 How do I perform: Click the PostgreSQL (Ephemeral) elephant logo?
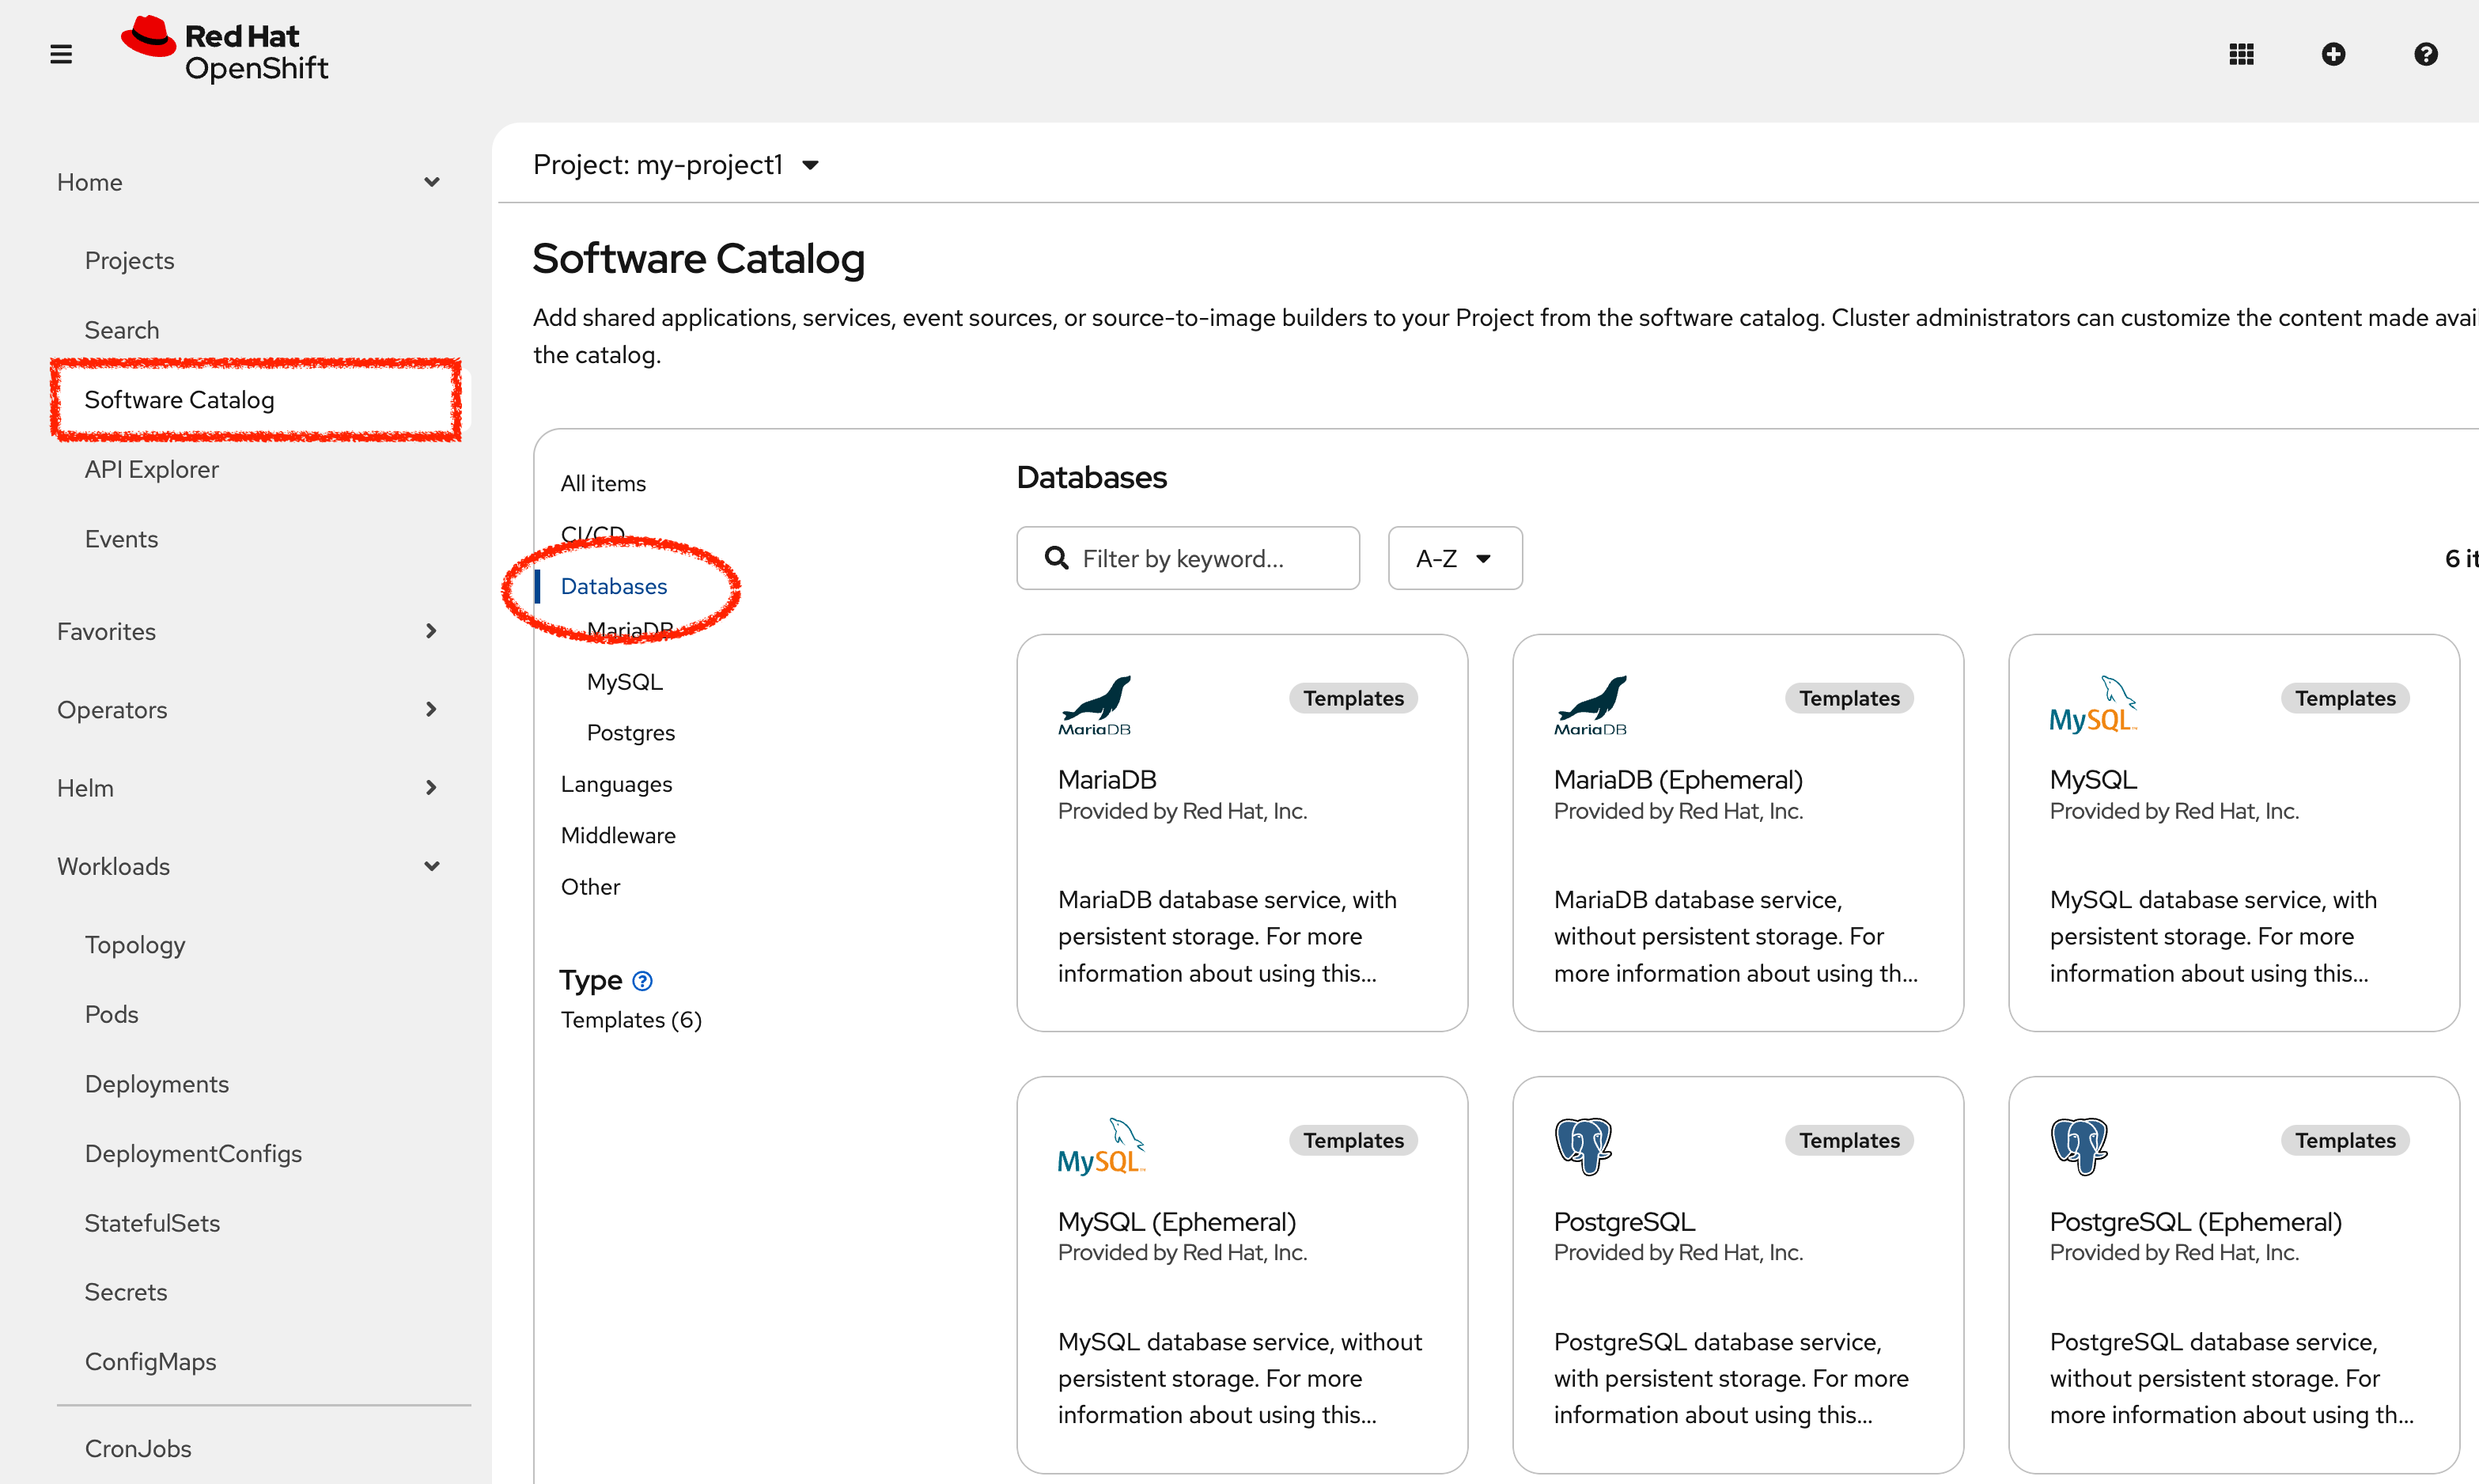2080,1147
